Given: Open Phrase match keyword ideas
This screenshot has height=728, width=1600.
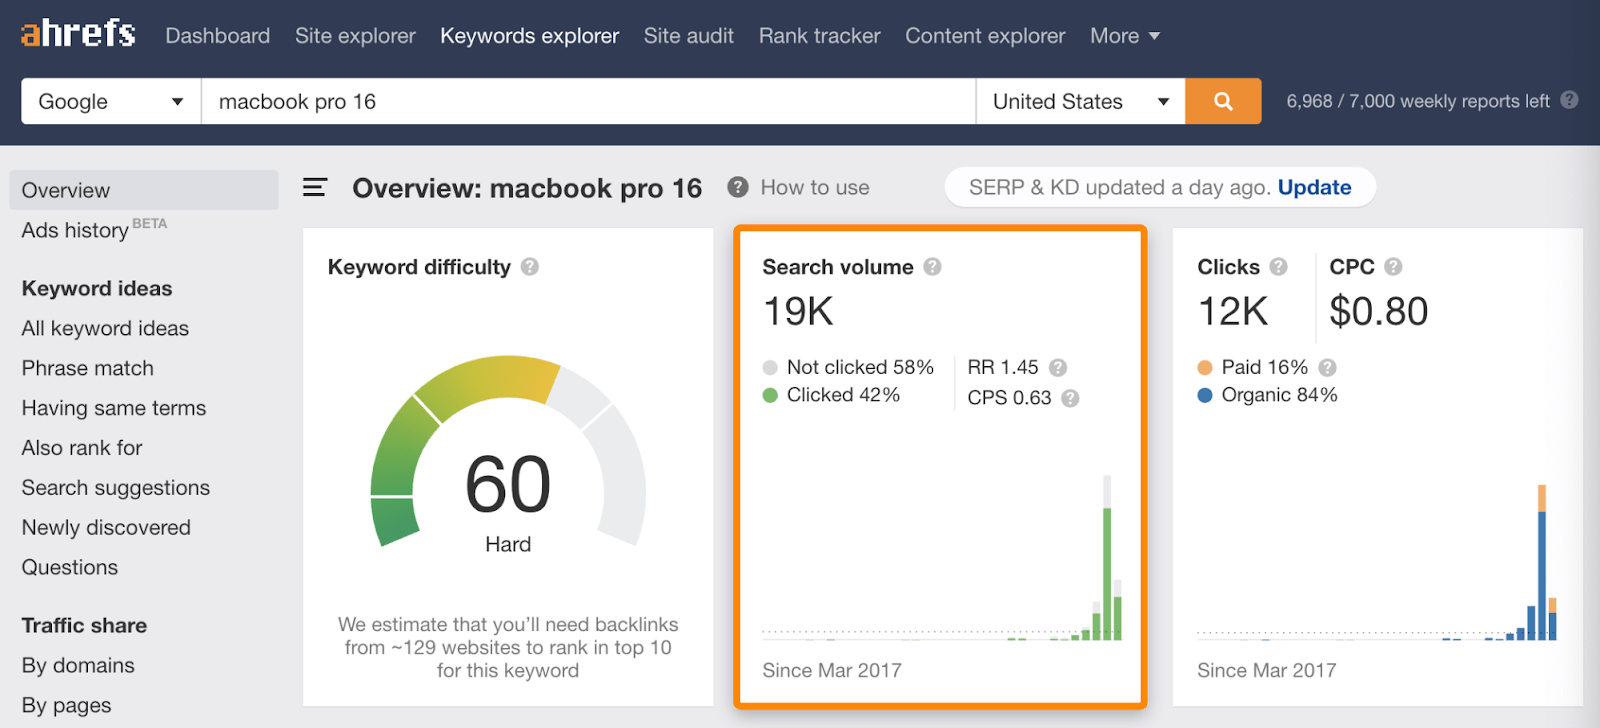Looking at the screenshot, I should (x=88, y=368).
